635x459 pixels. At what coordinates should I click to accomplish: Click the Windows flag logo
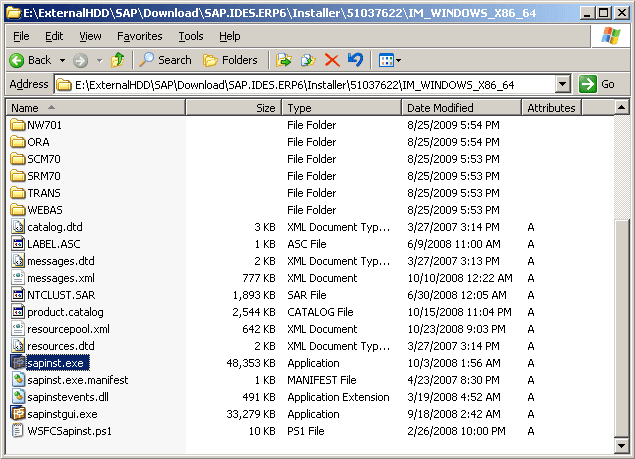point(611,36)
